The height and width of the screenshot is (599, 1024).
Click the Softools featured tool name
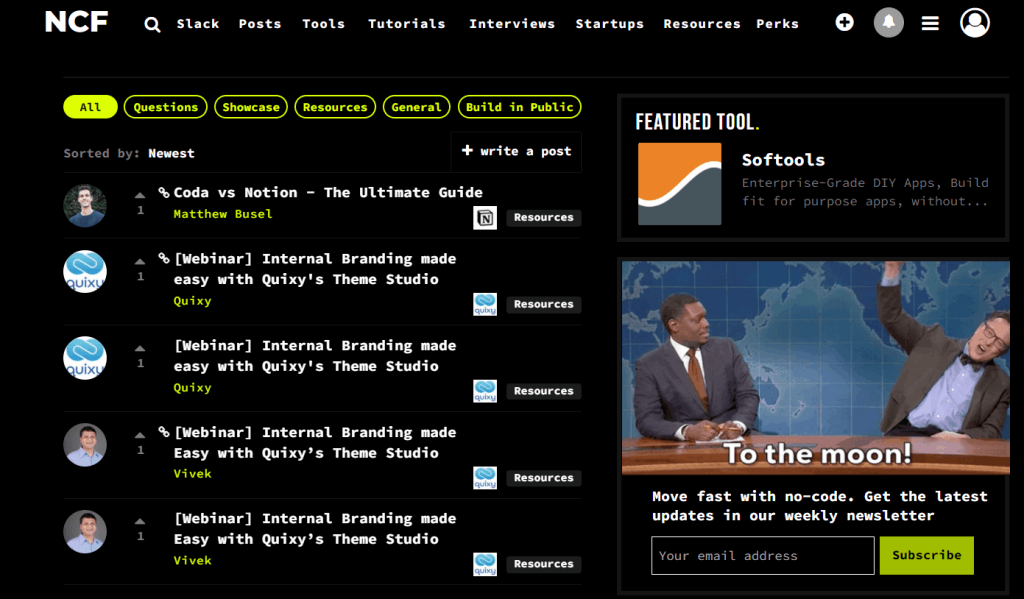point(783,160)
